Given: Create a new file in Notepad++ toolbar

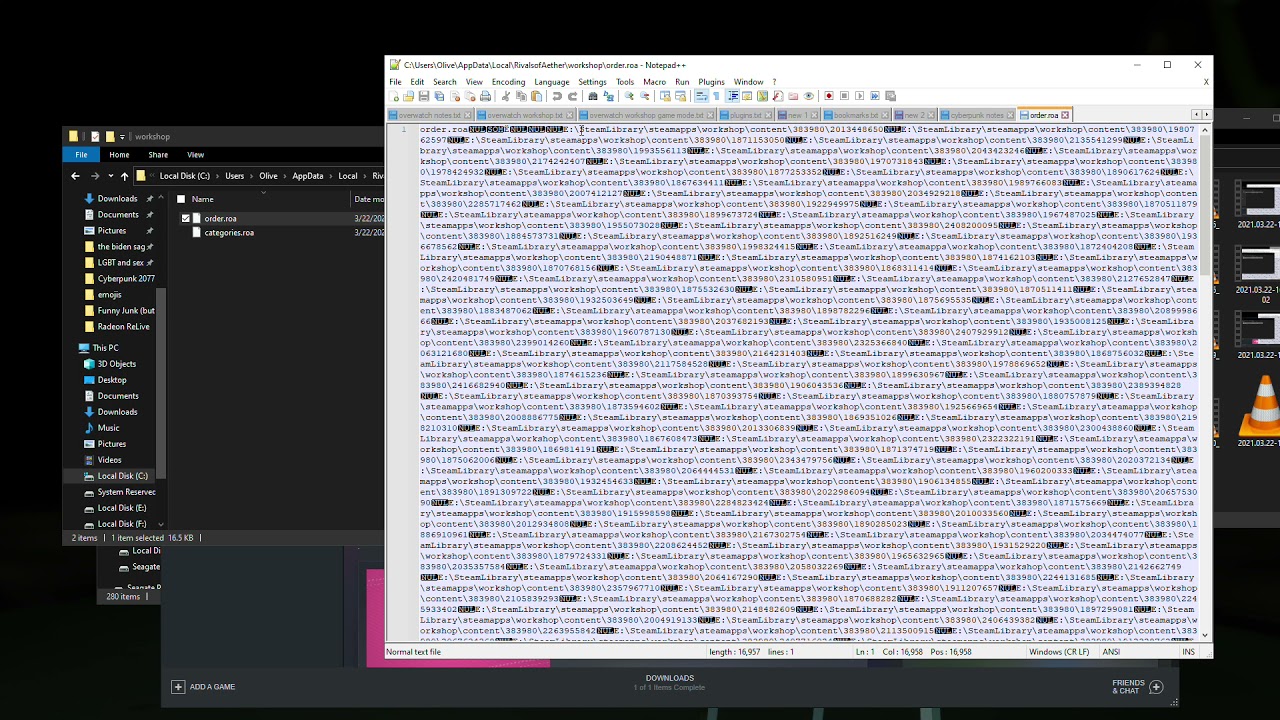Looking at the screenshot, I should point(394,96).
